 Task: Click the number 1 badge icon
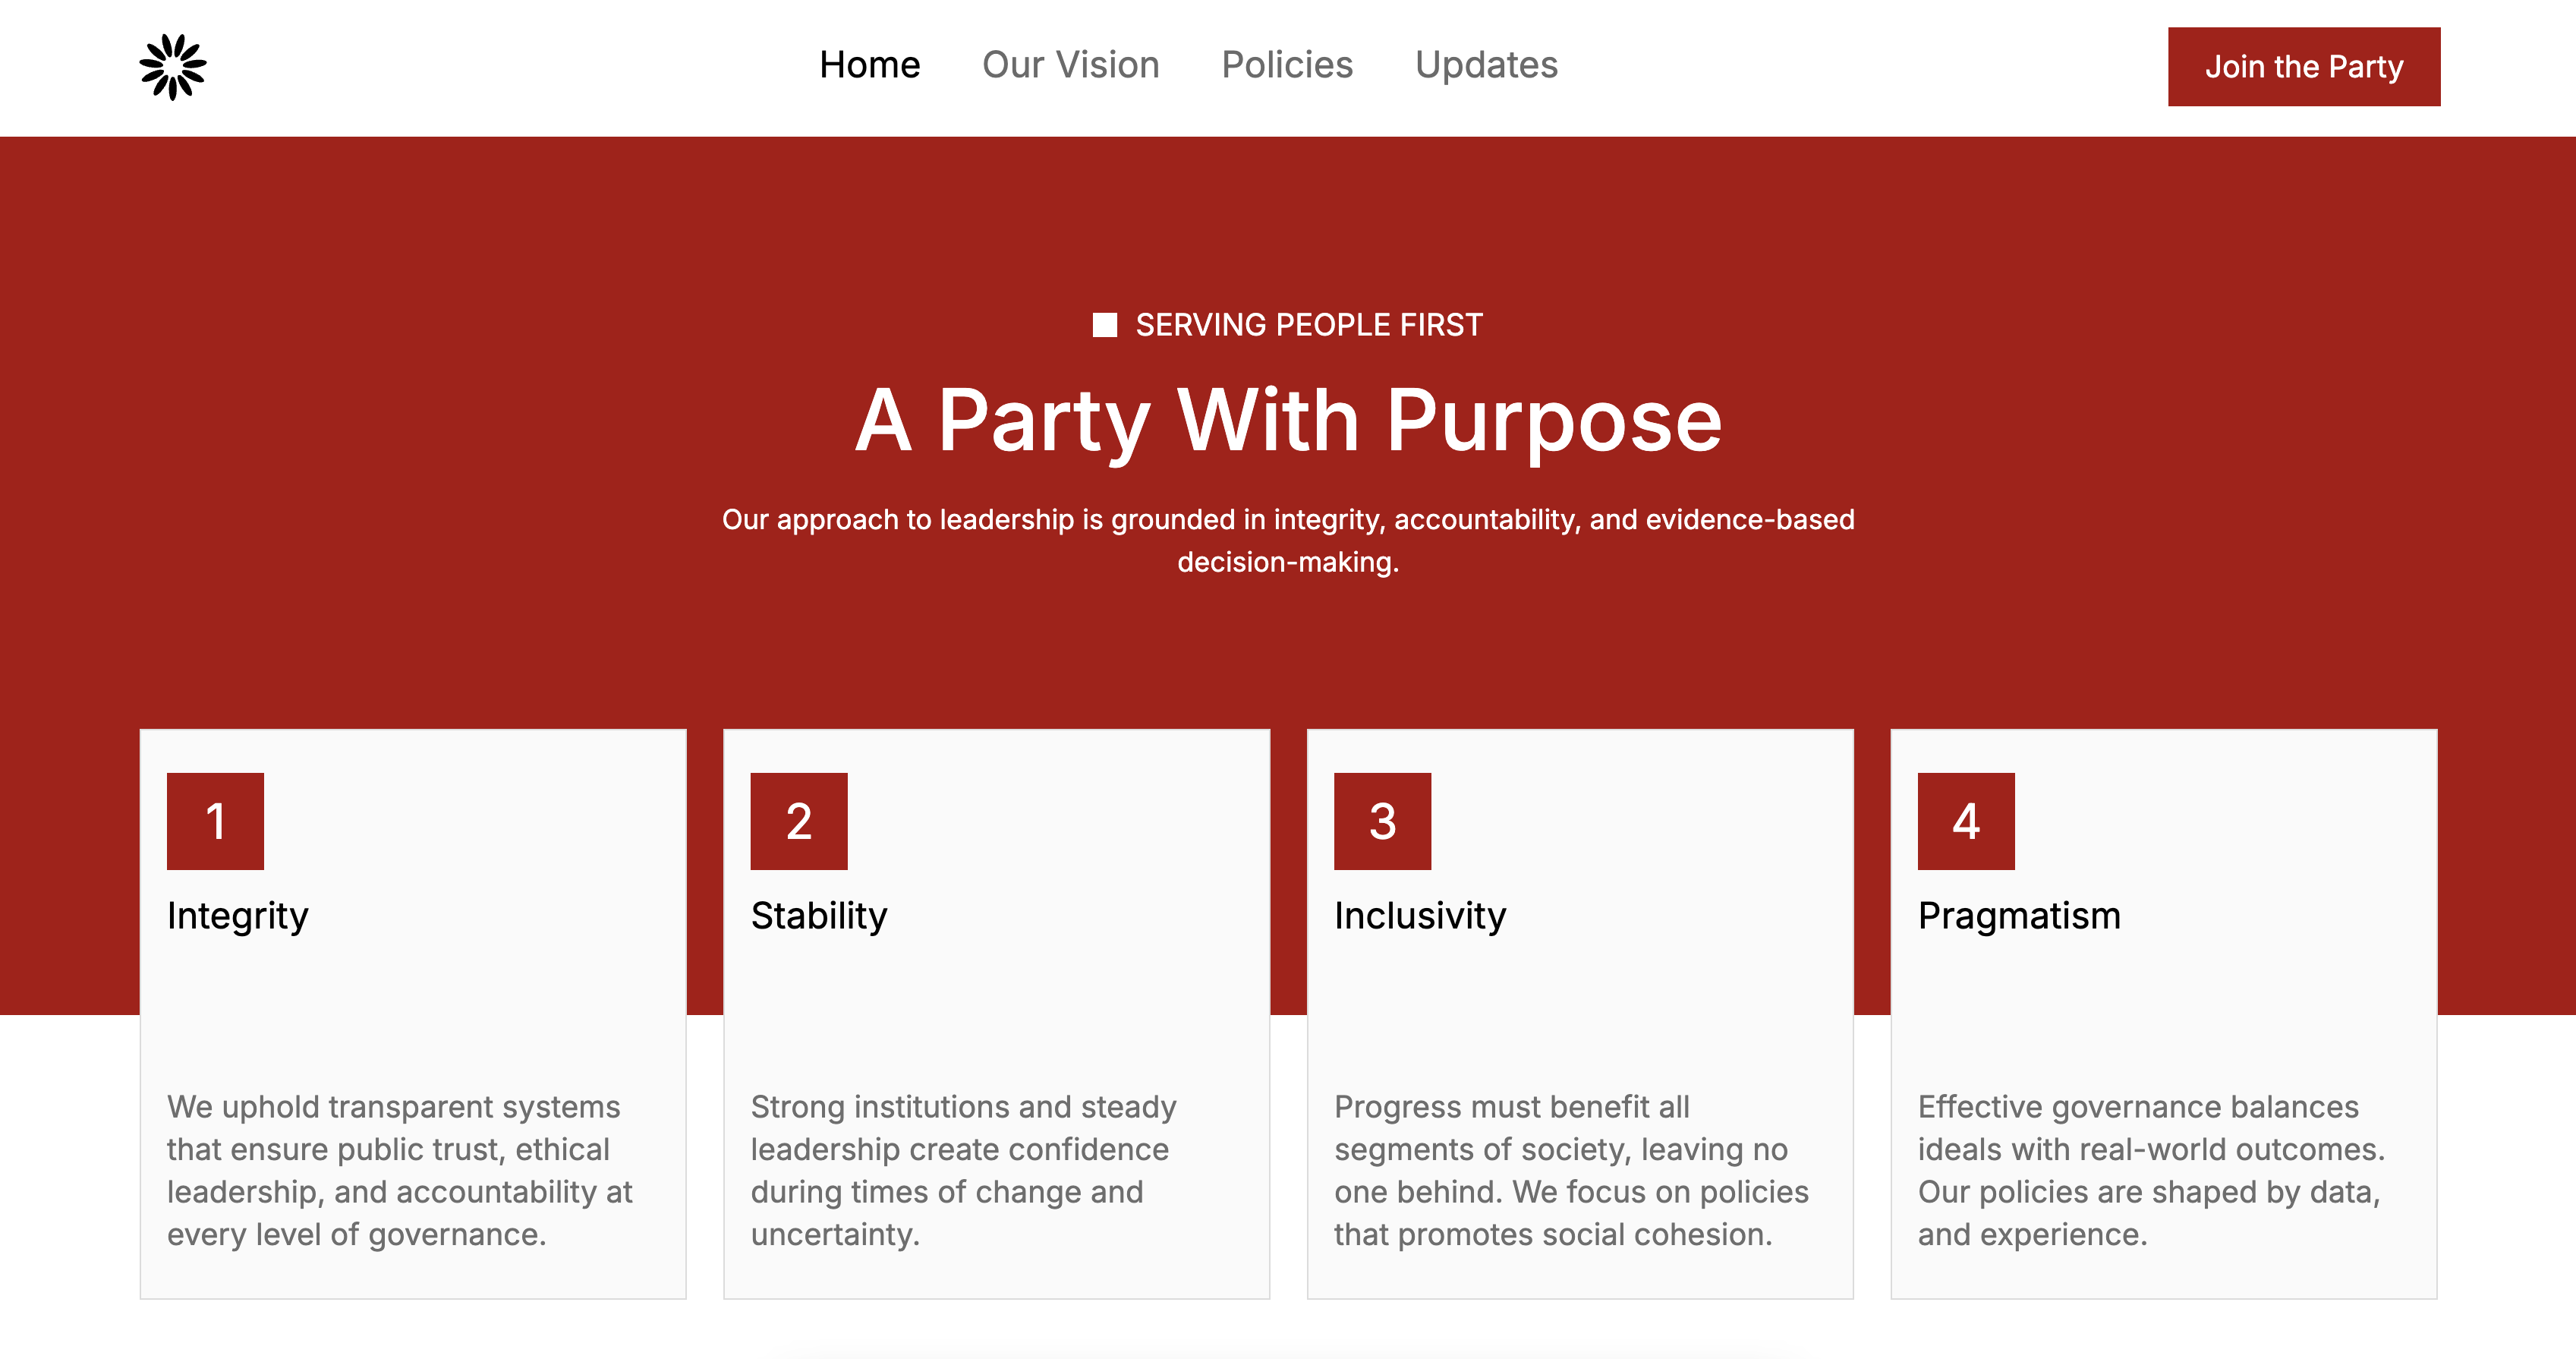click(x=215, y=821)
